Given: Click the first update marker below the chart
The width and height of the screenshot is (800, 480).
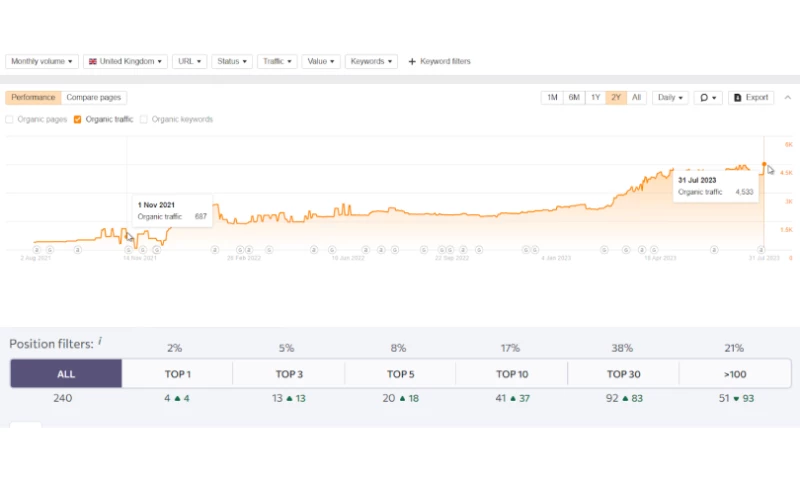Looking at the screenshot, I should tap(37, 249).
